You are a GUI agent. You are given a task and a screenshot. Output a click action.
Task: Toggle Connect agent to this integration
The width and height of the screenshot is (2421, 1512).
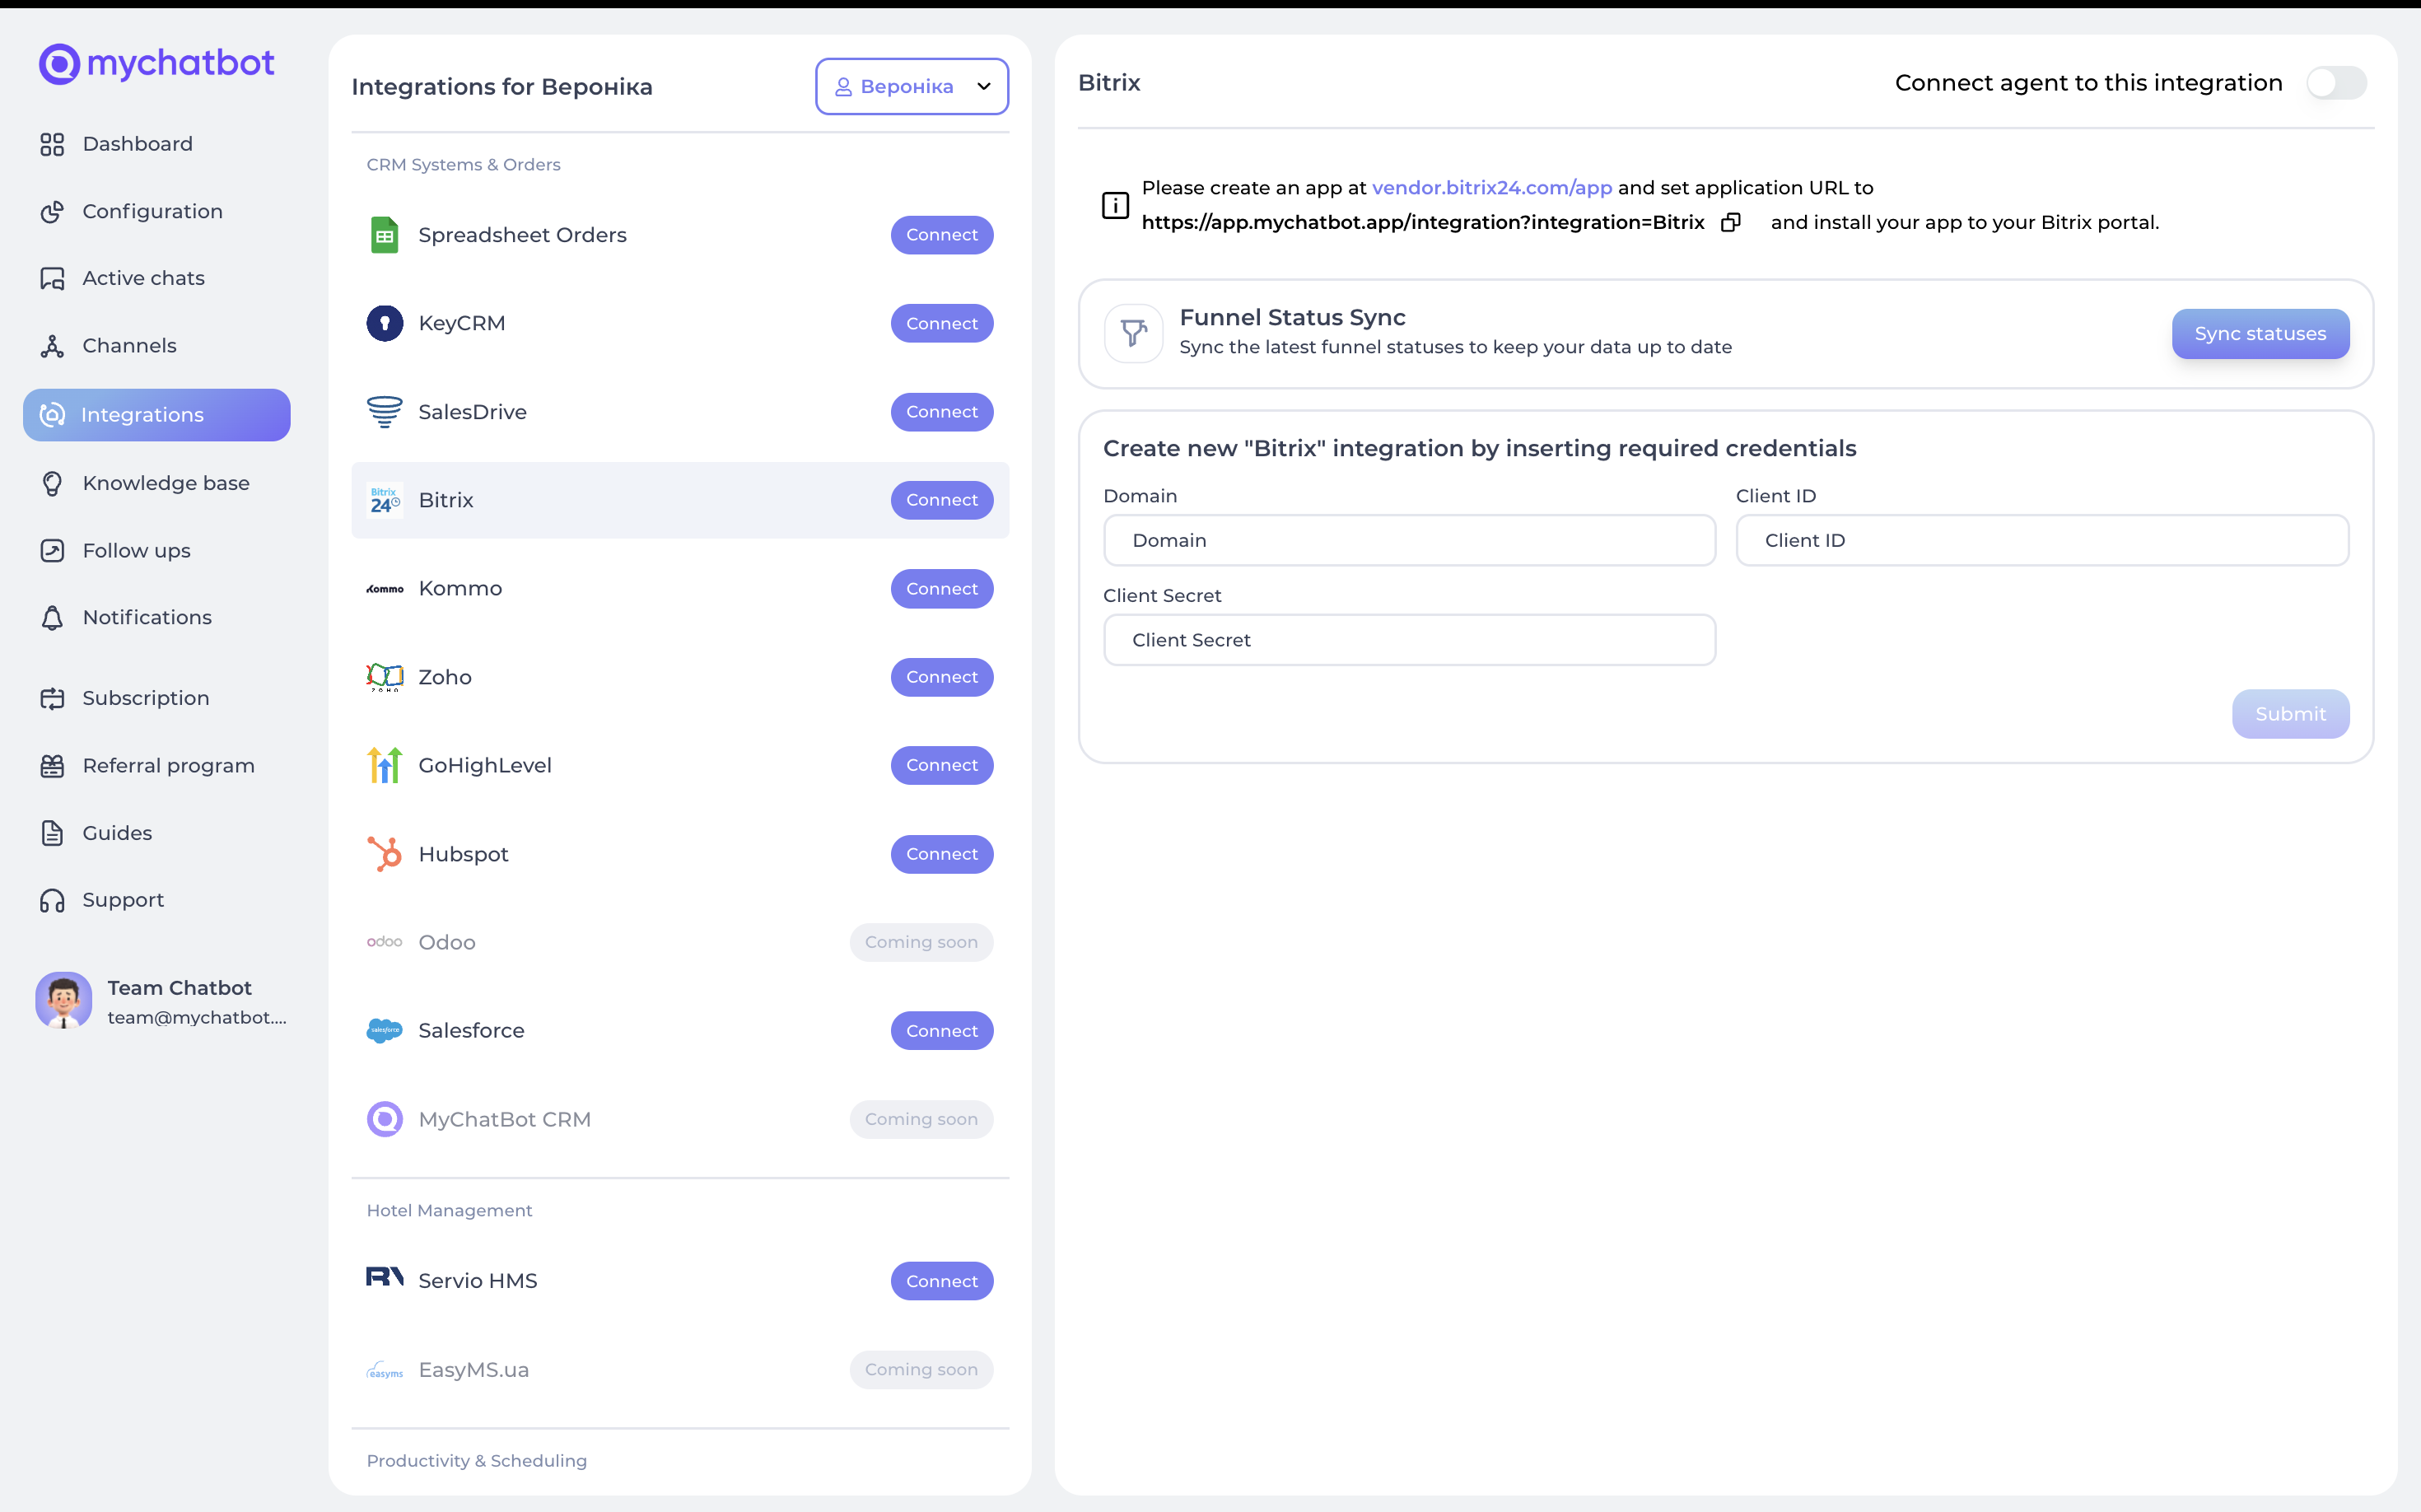2336,83
